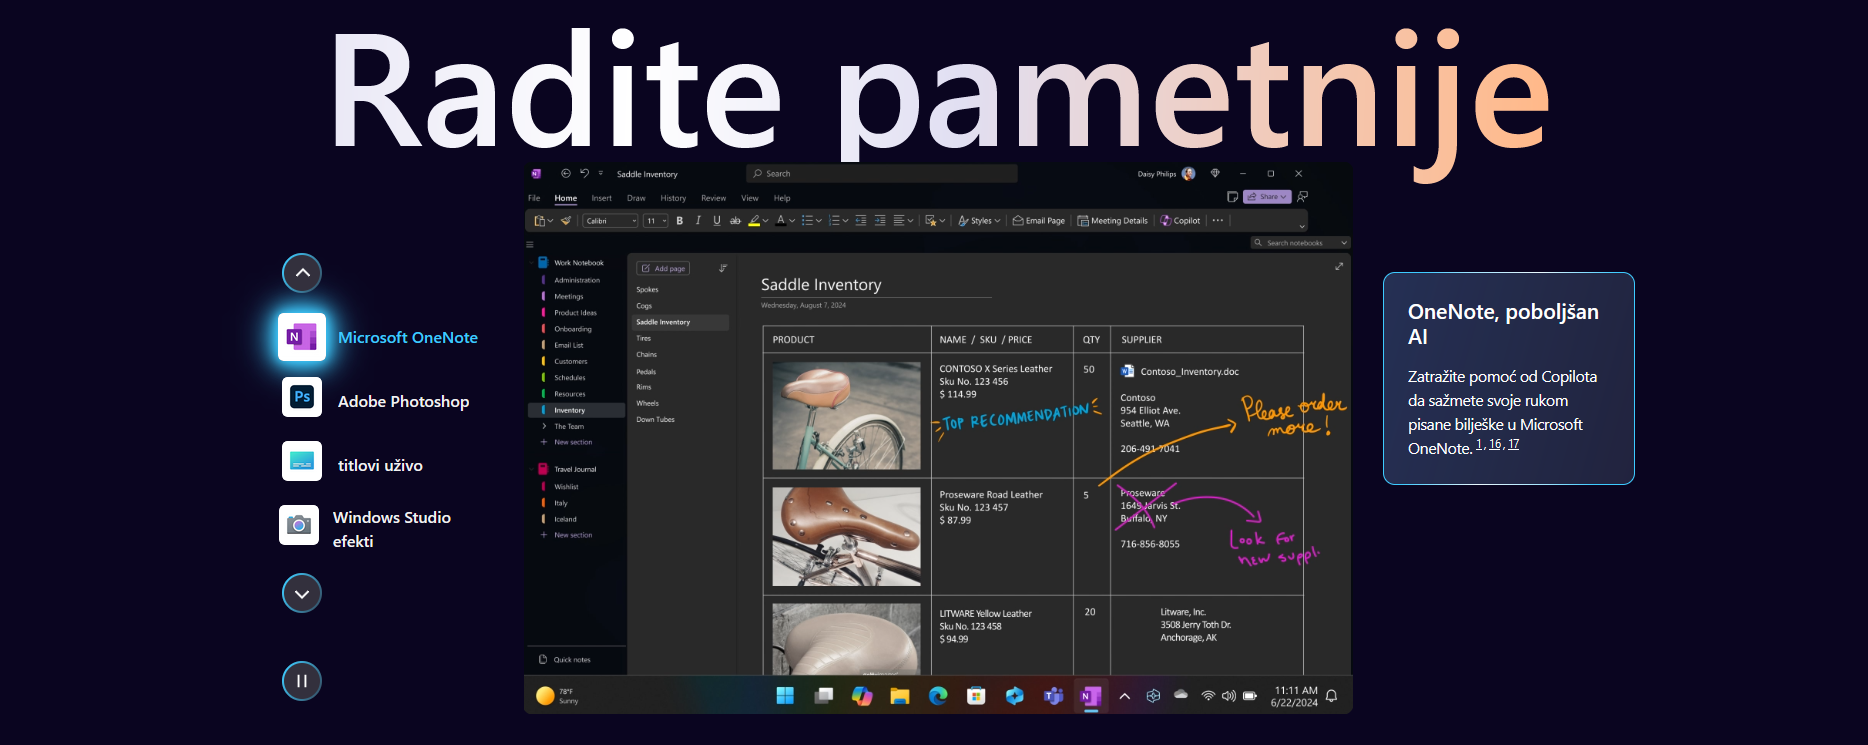The height and width of the screenshot is (745, 1868).
Task: Click the font color A button
Action: tap(781, 221)
